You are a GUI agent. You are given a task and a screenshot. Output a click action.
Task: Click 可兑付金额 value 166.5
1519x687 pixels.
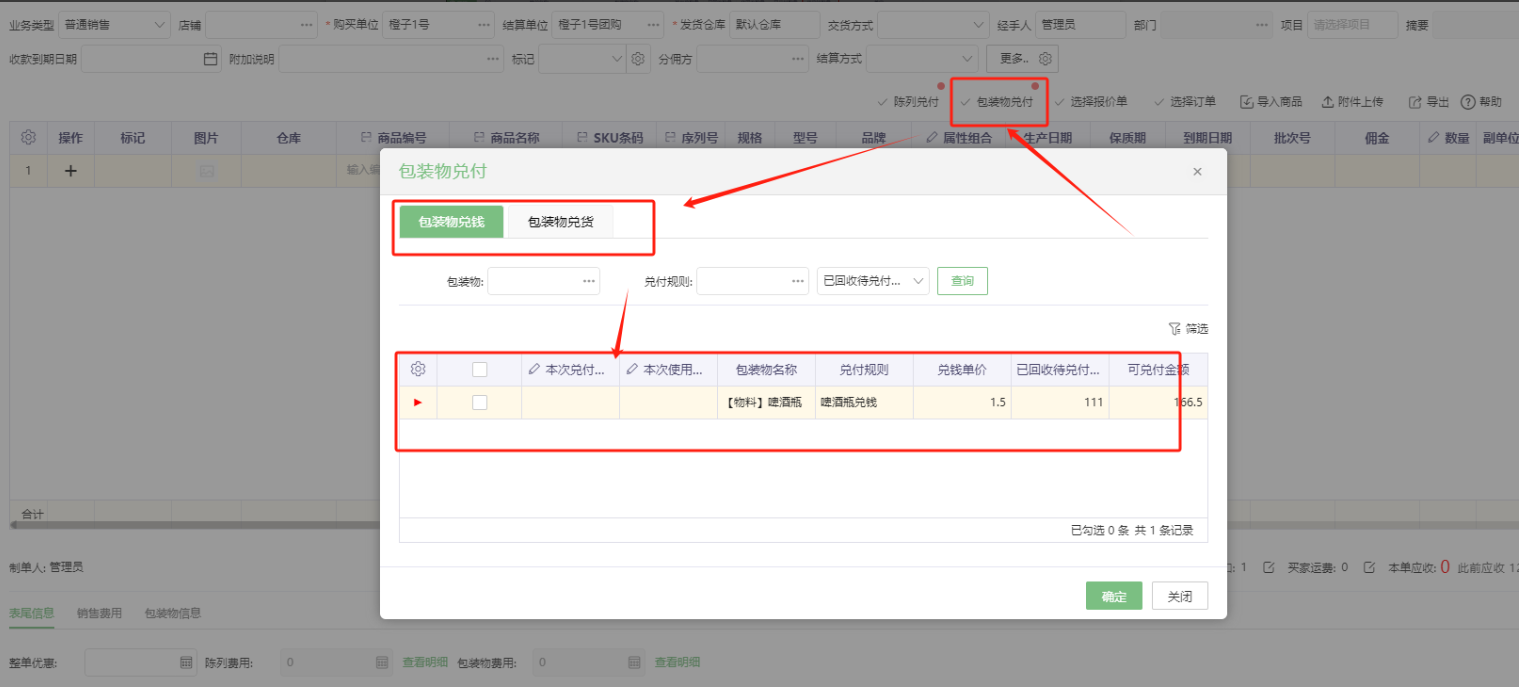1158,402
